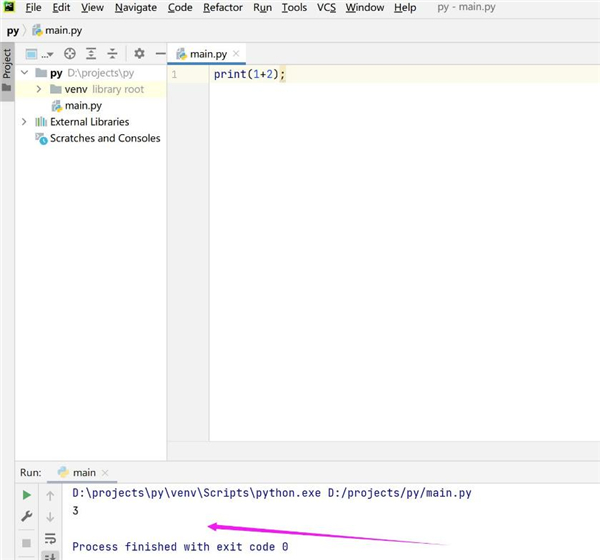The image size is (600, 560).
Task: Click the Select Opened File target icon
Action: 70,54
